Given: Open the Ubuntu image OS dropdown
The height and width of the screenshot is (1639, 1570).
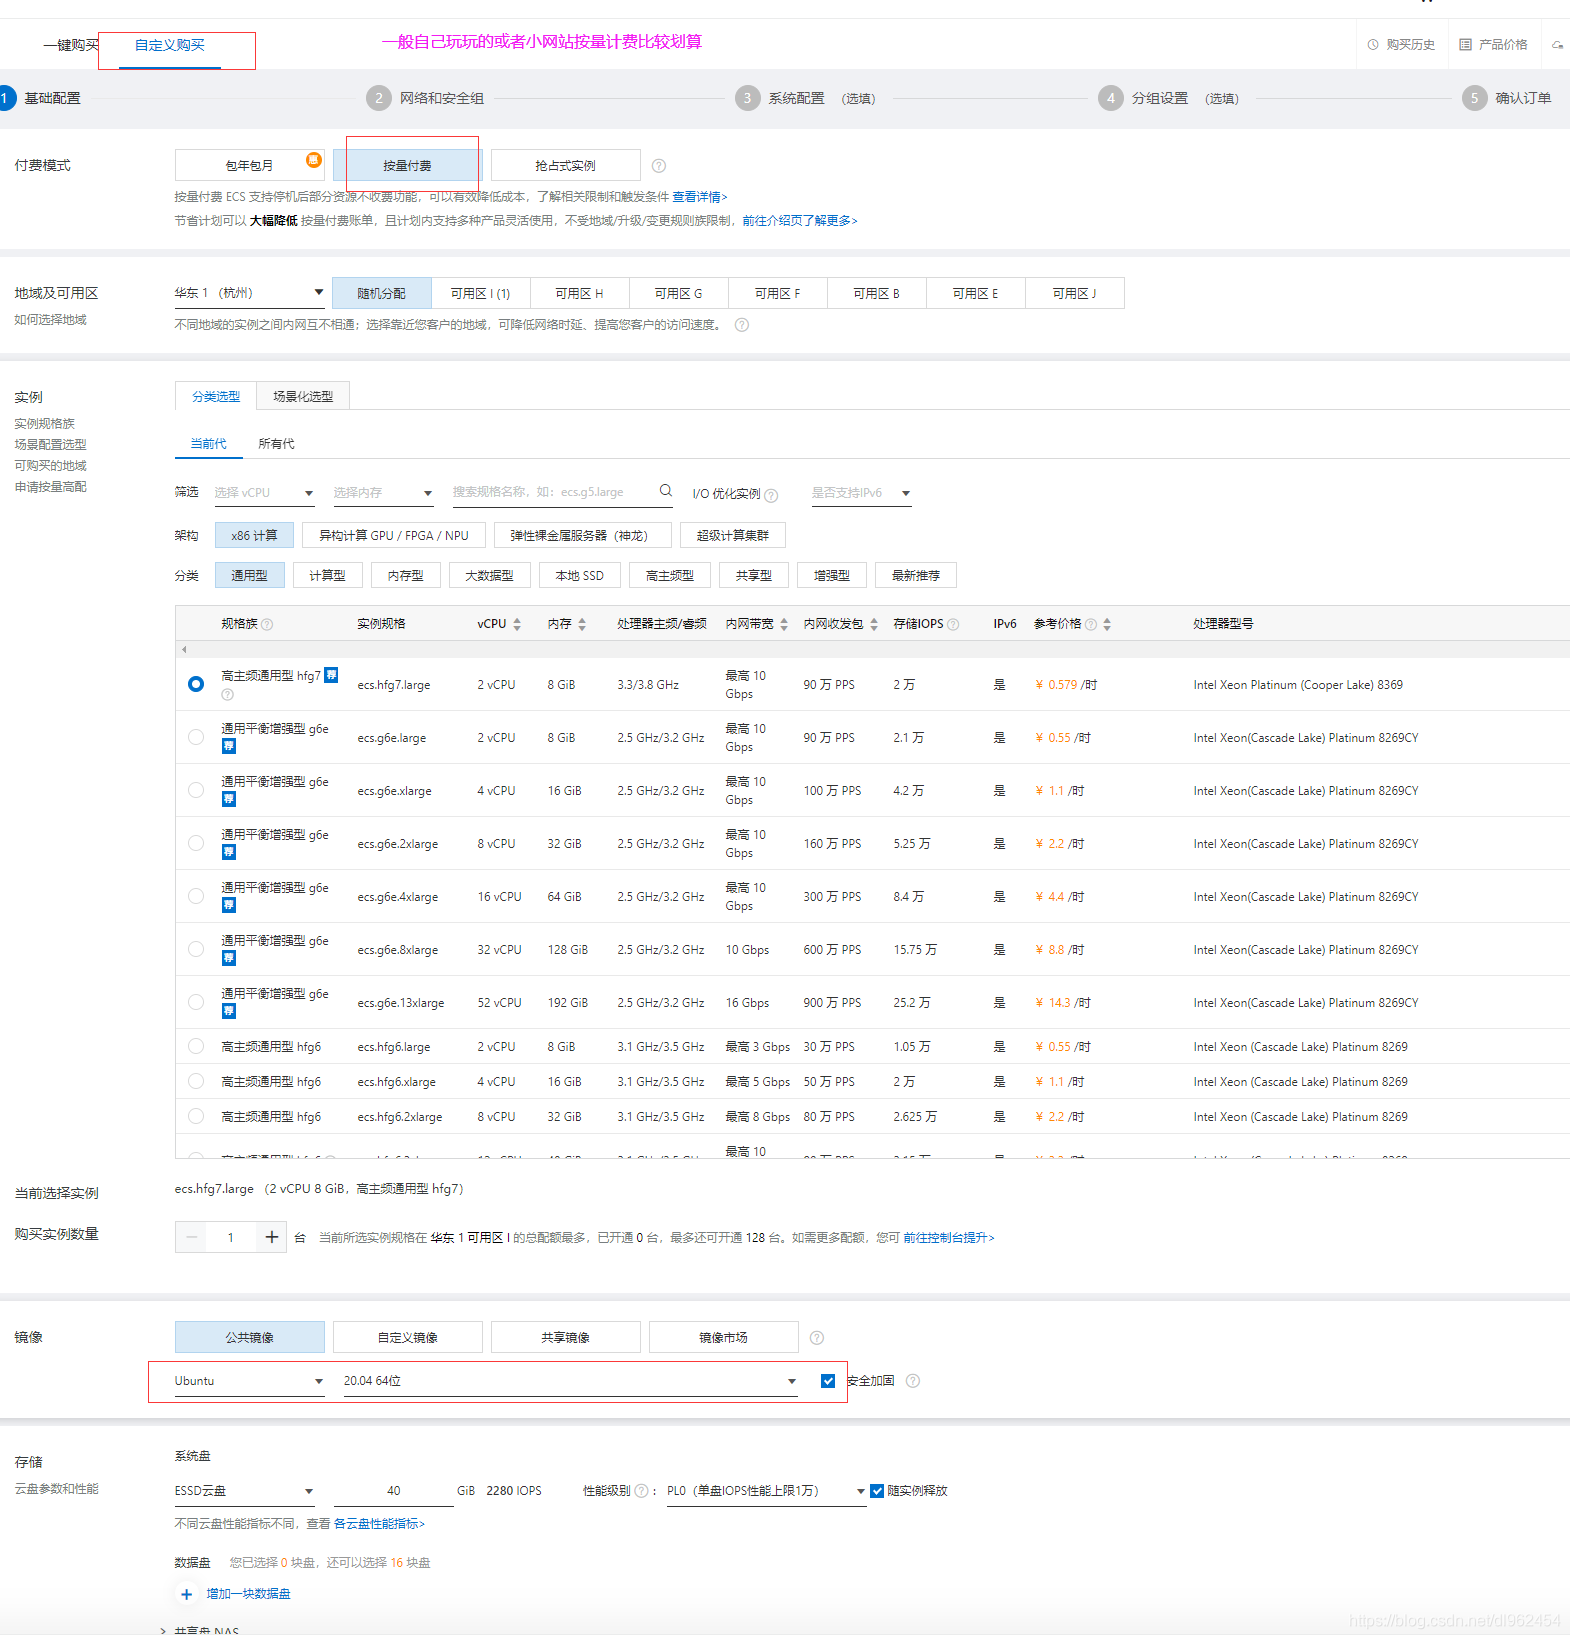Looking at the screenshot, I should pyautogui.click(x=249, y=1381).
